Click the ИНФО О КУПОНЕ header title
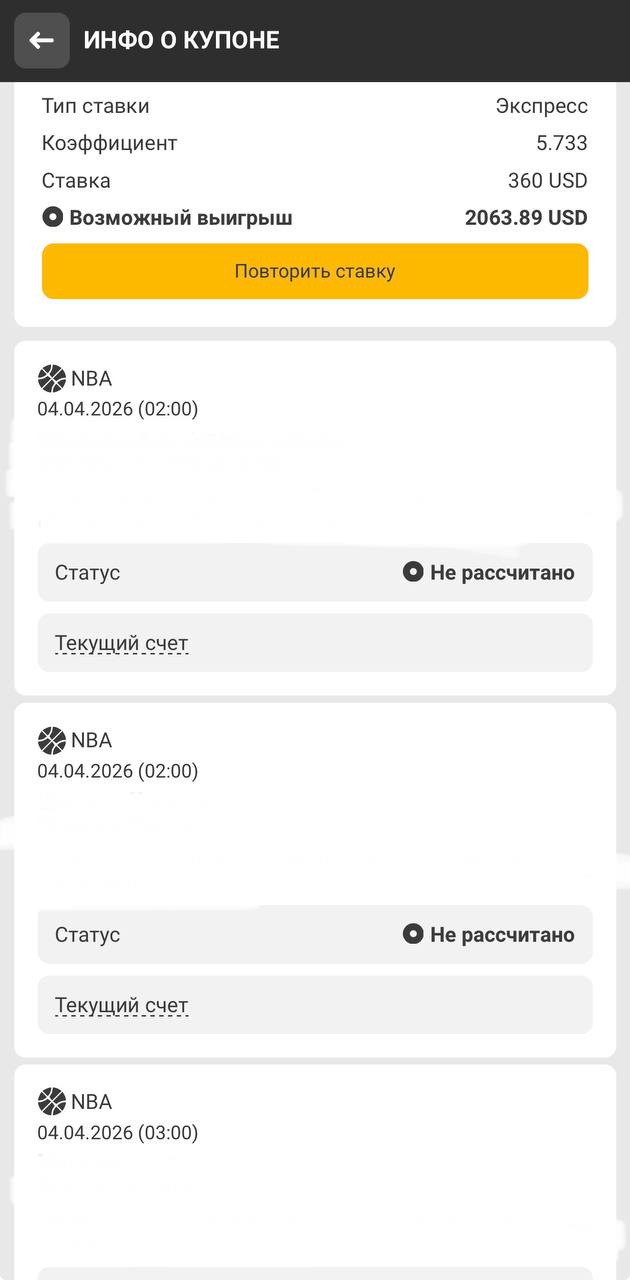The width and height of the screenshot is (630, 1280). tap(181, 41)
